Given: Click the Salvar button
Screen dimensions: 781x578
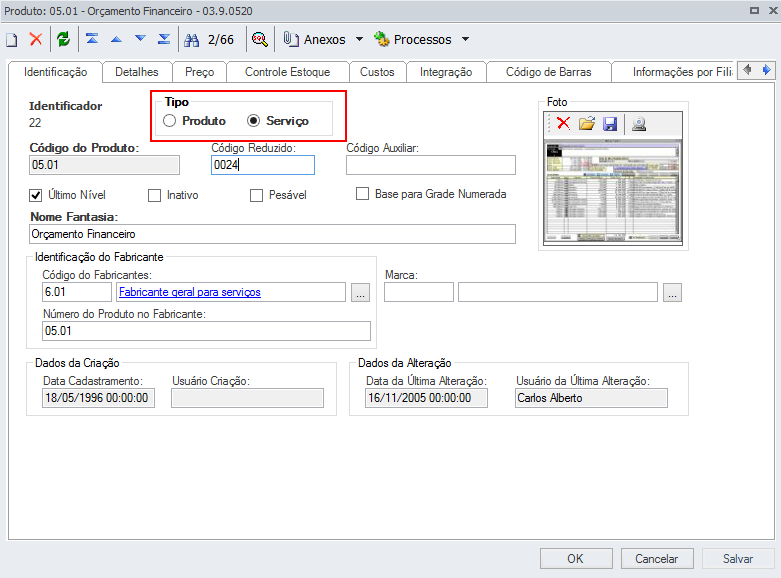Looking at the screenshot, I should [738, 559].
